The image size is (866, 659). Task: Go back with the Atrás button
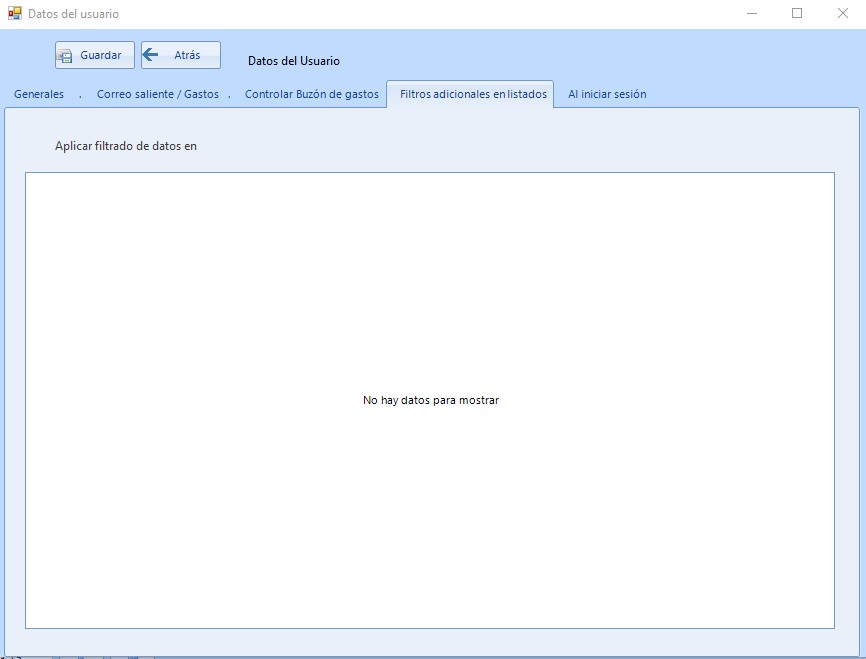(181, 55)
